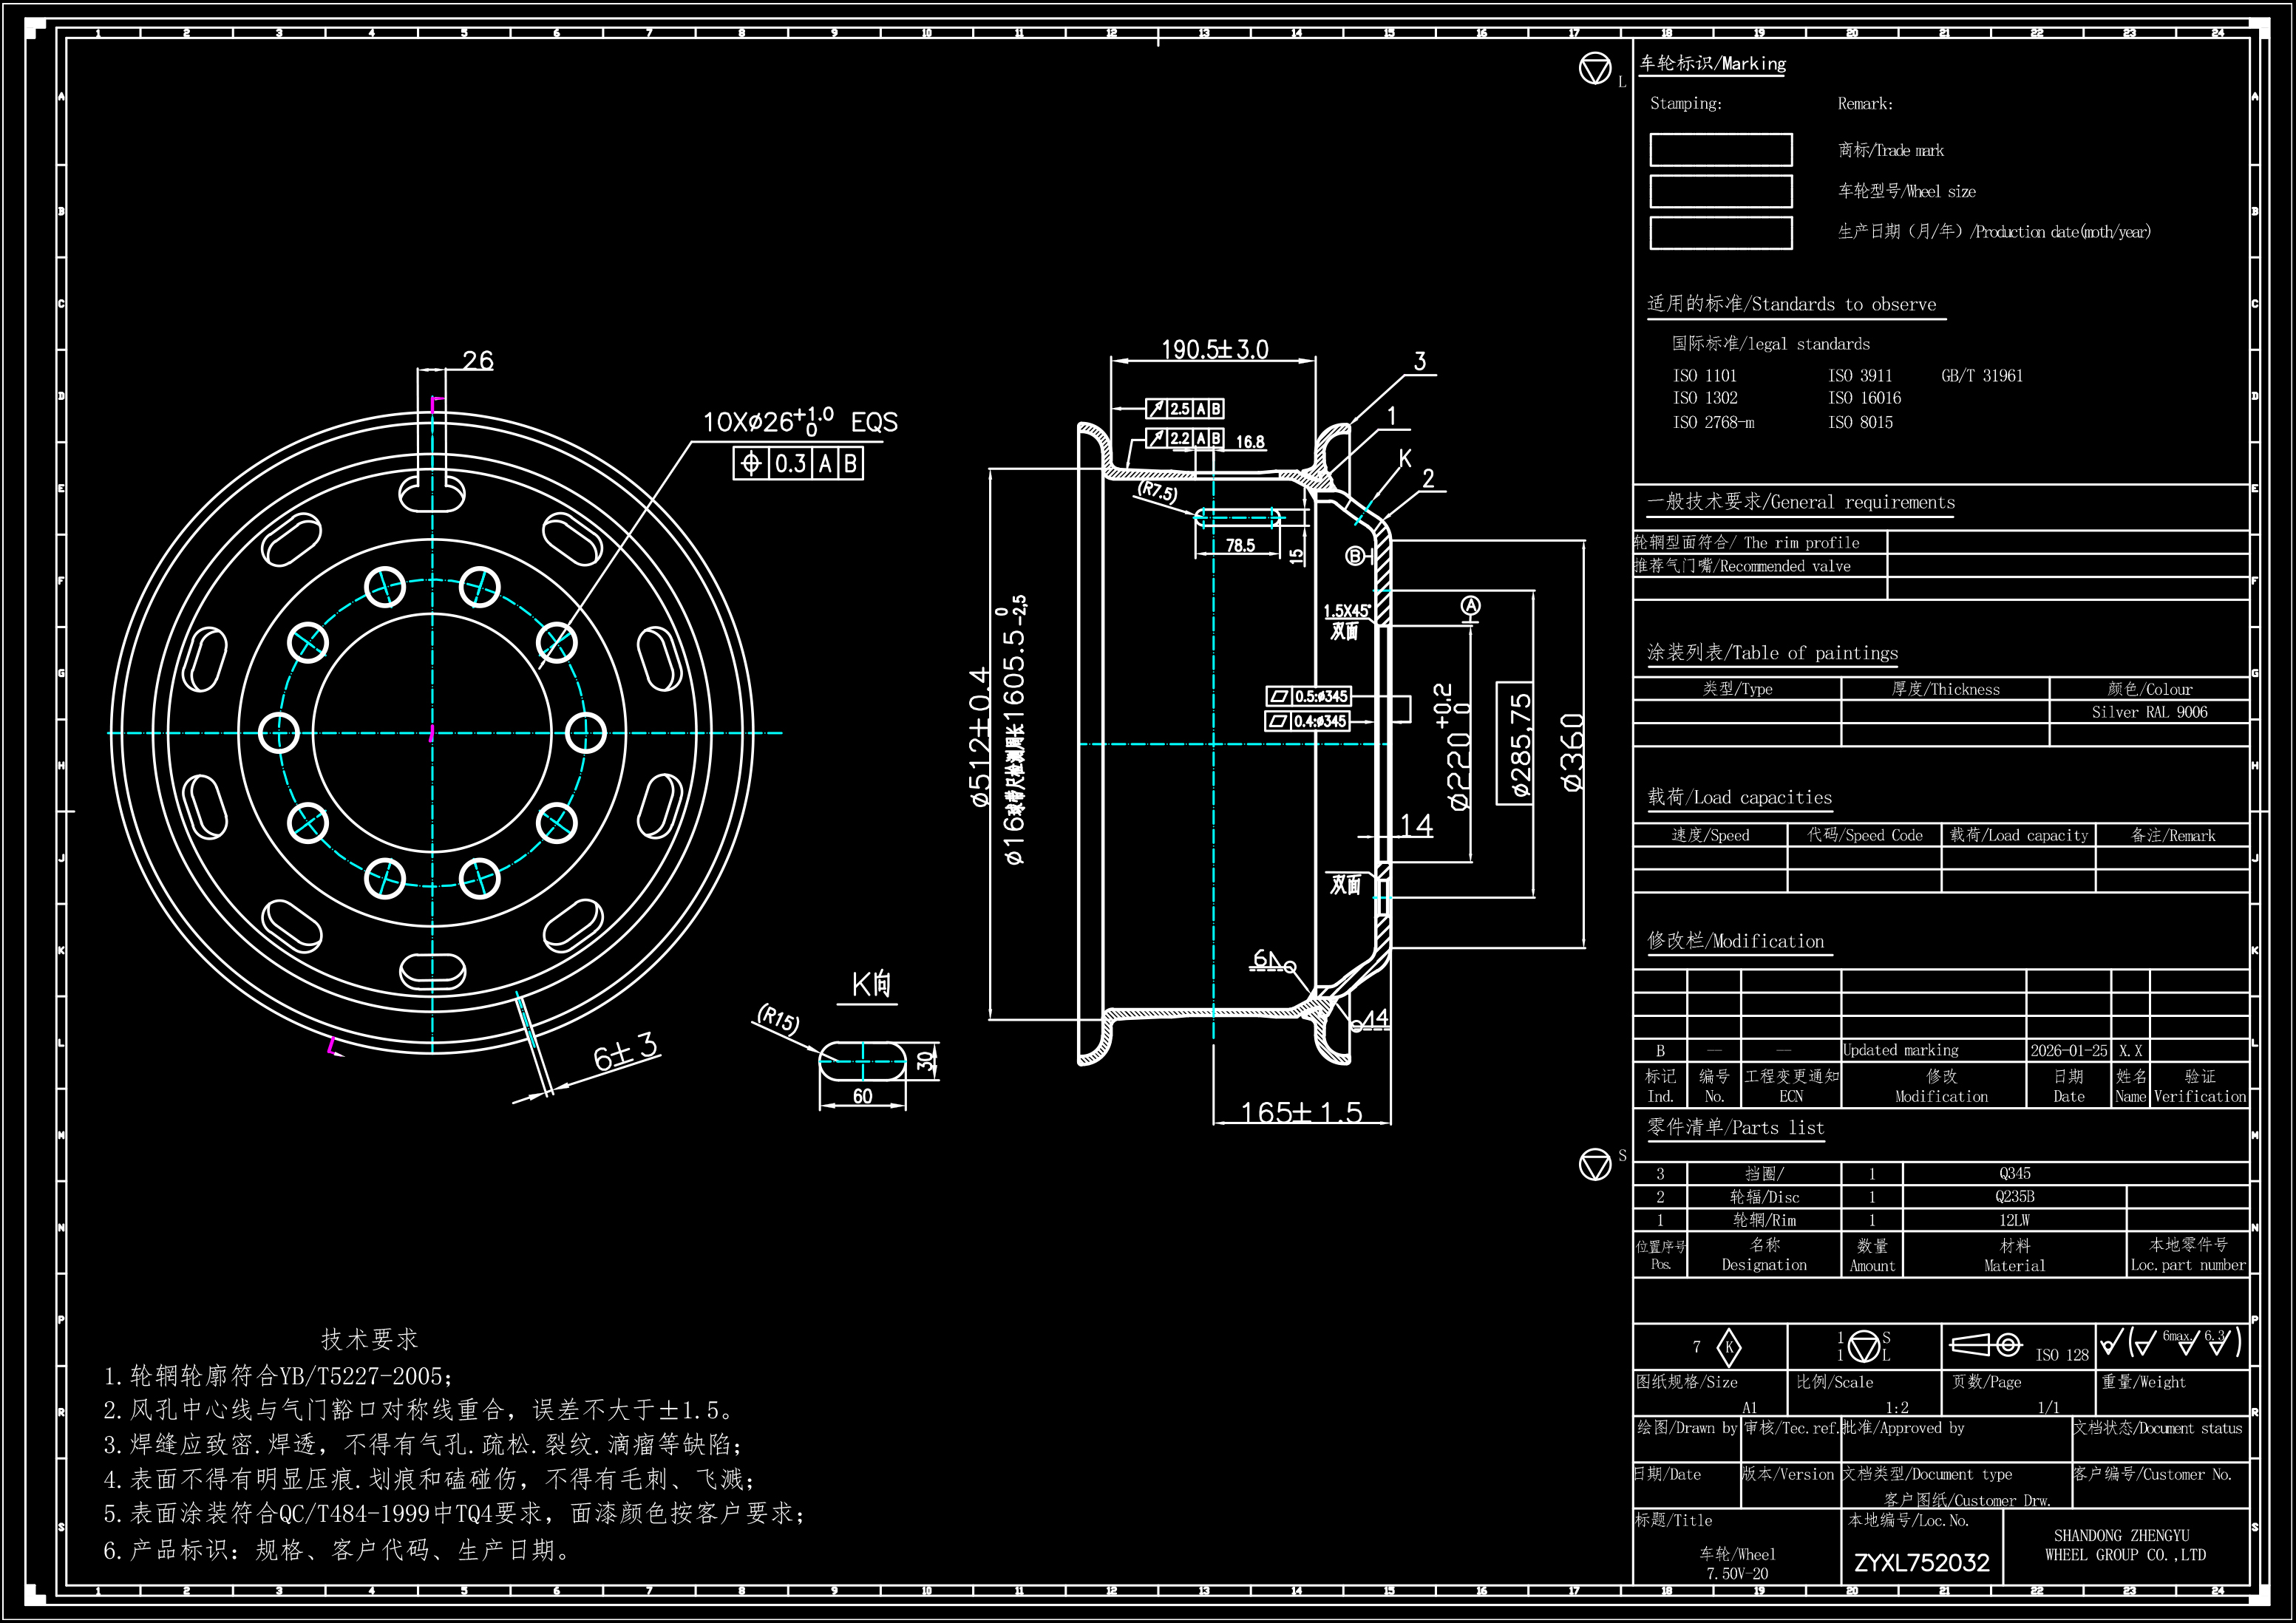Click the surface roughness symbols above Weight cell
The width and height of the screenshot is (2296, 1623).
click(2171, 1341)
